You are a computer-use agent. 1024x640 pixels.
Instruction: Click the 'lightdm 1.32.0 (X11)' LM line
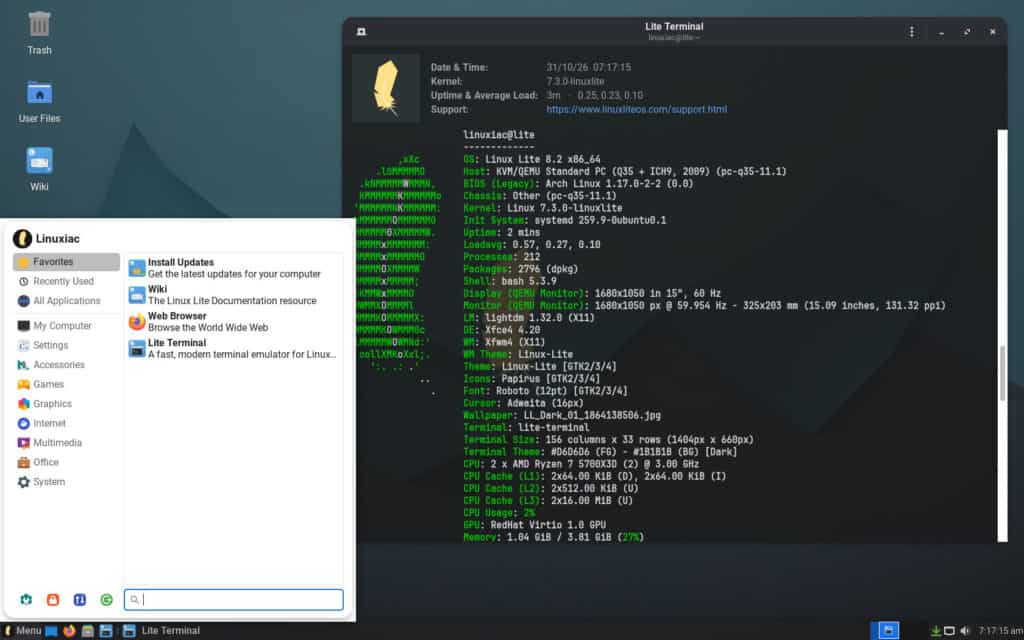[x=529, y=318]
